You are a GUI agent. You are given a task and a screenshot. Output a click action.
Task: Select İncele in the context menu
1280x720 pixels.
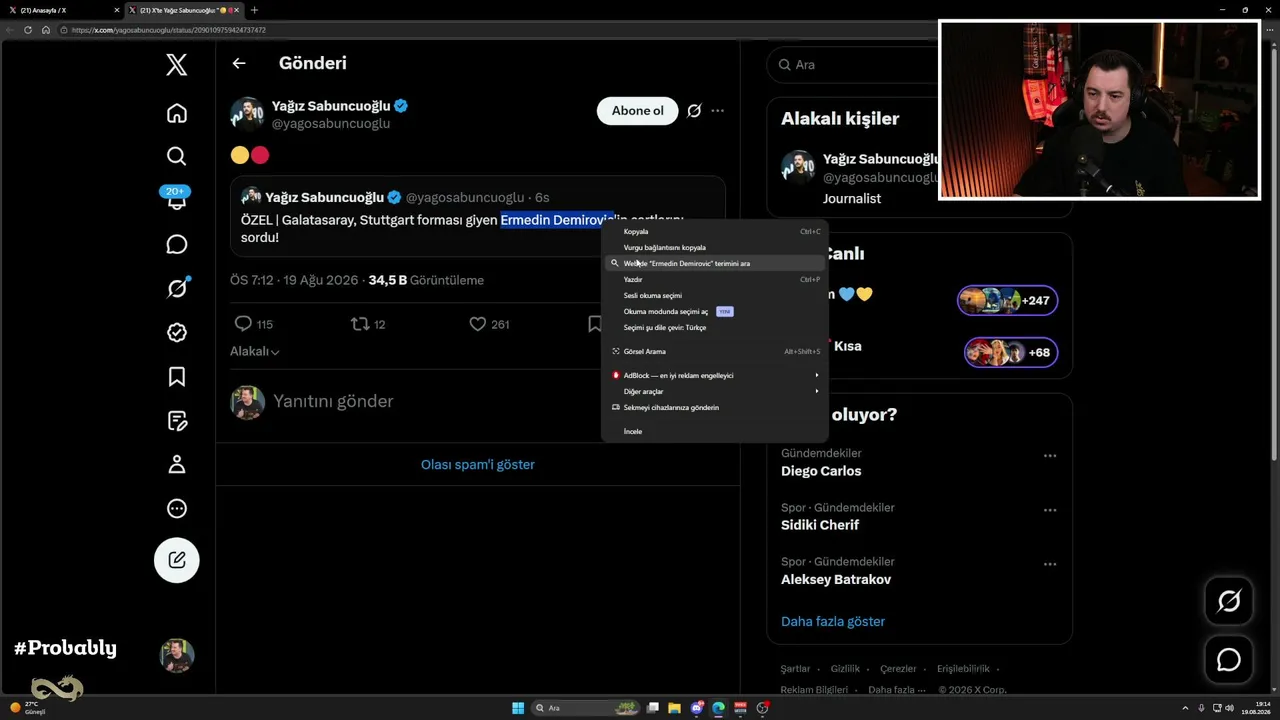click(714, 431)
